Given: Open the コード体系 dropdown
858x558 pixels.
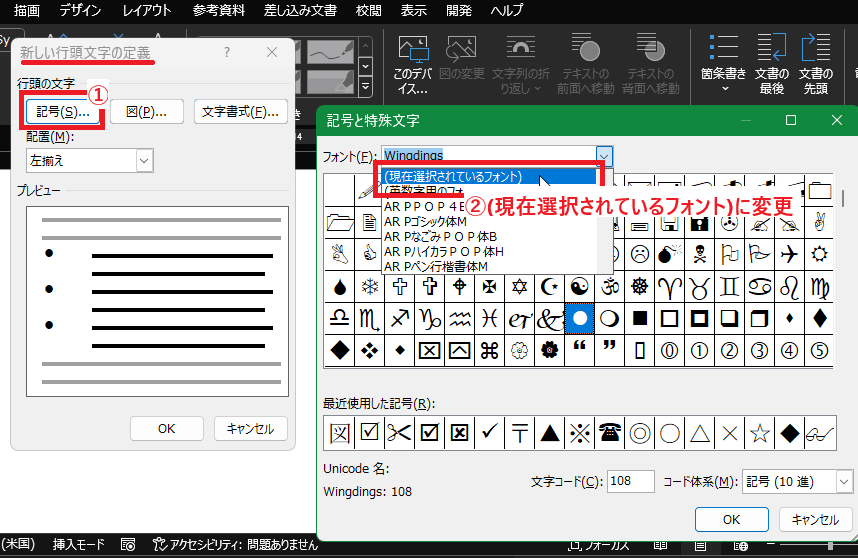Looking at the screenshot, I should pyautogui.click(x=843, y=481).
